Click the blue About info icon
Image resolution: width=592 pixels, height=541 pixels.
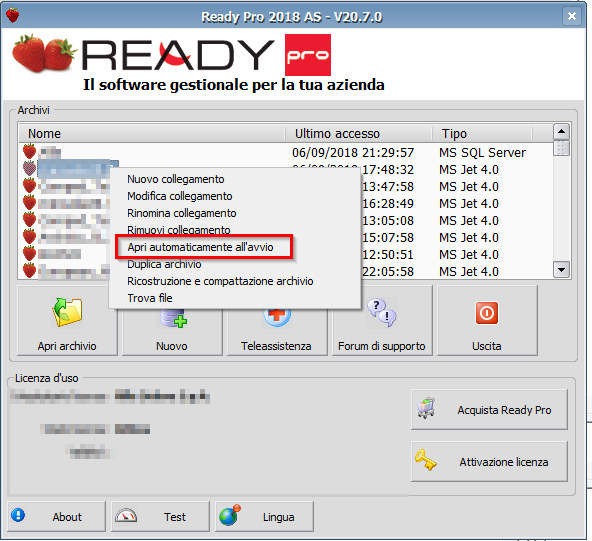tap(18, 515)
